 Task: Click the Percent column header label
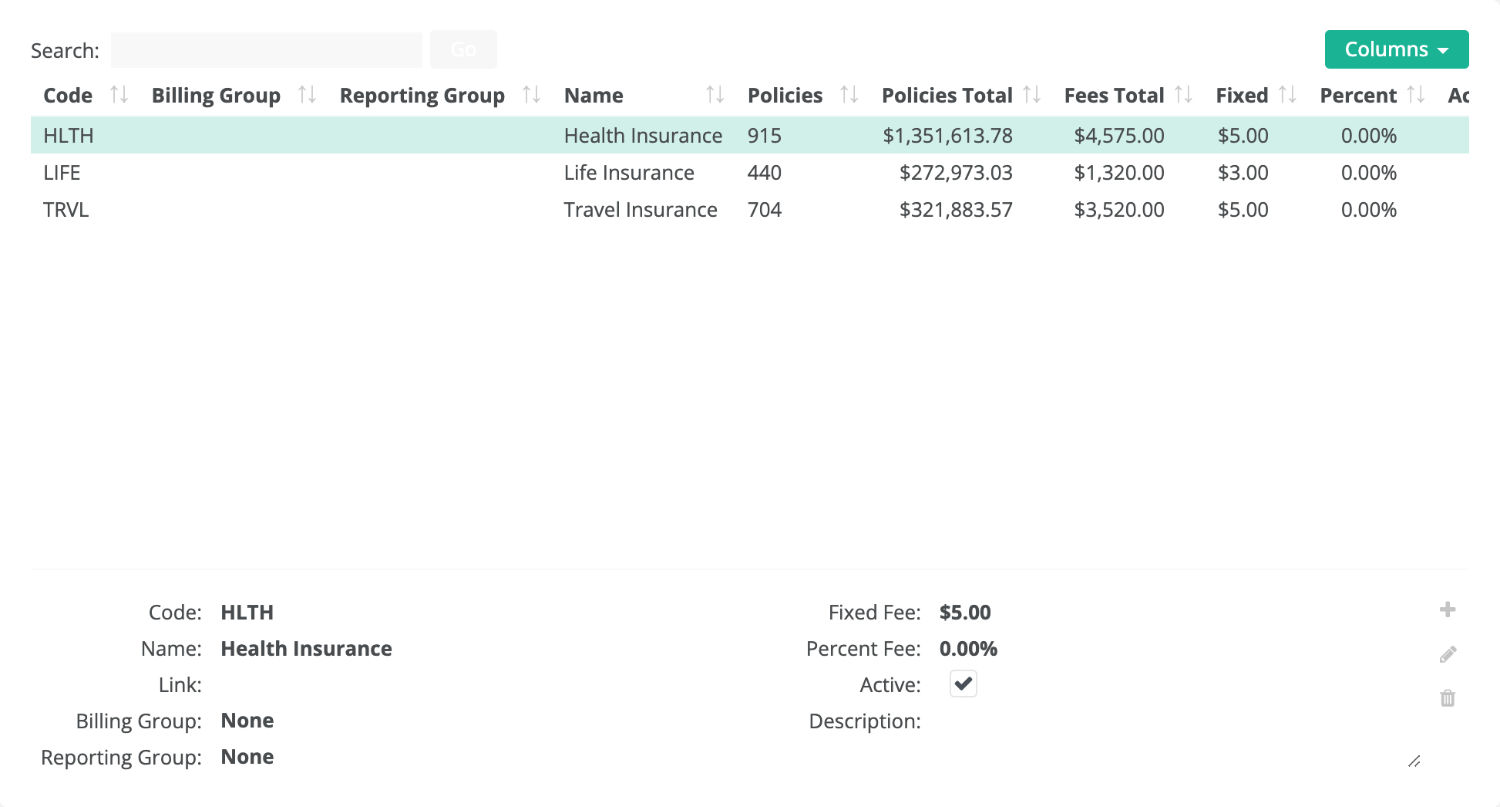click(1358, 95)
